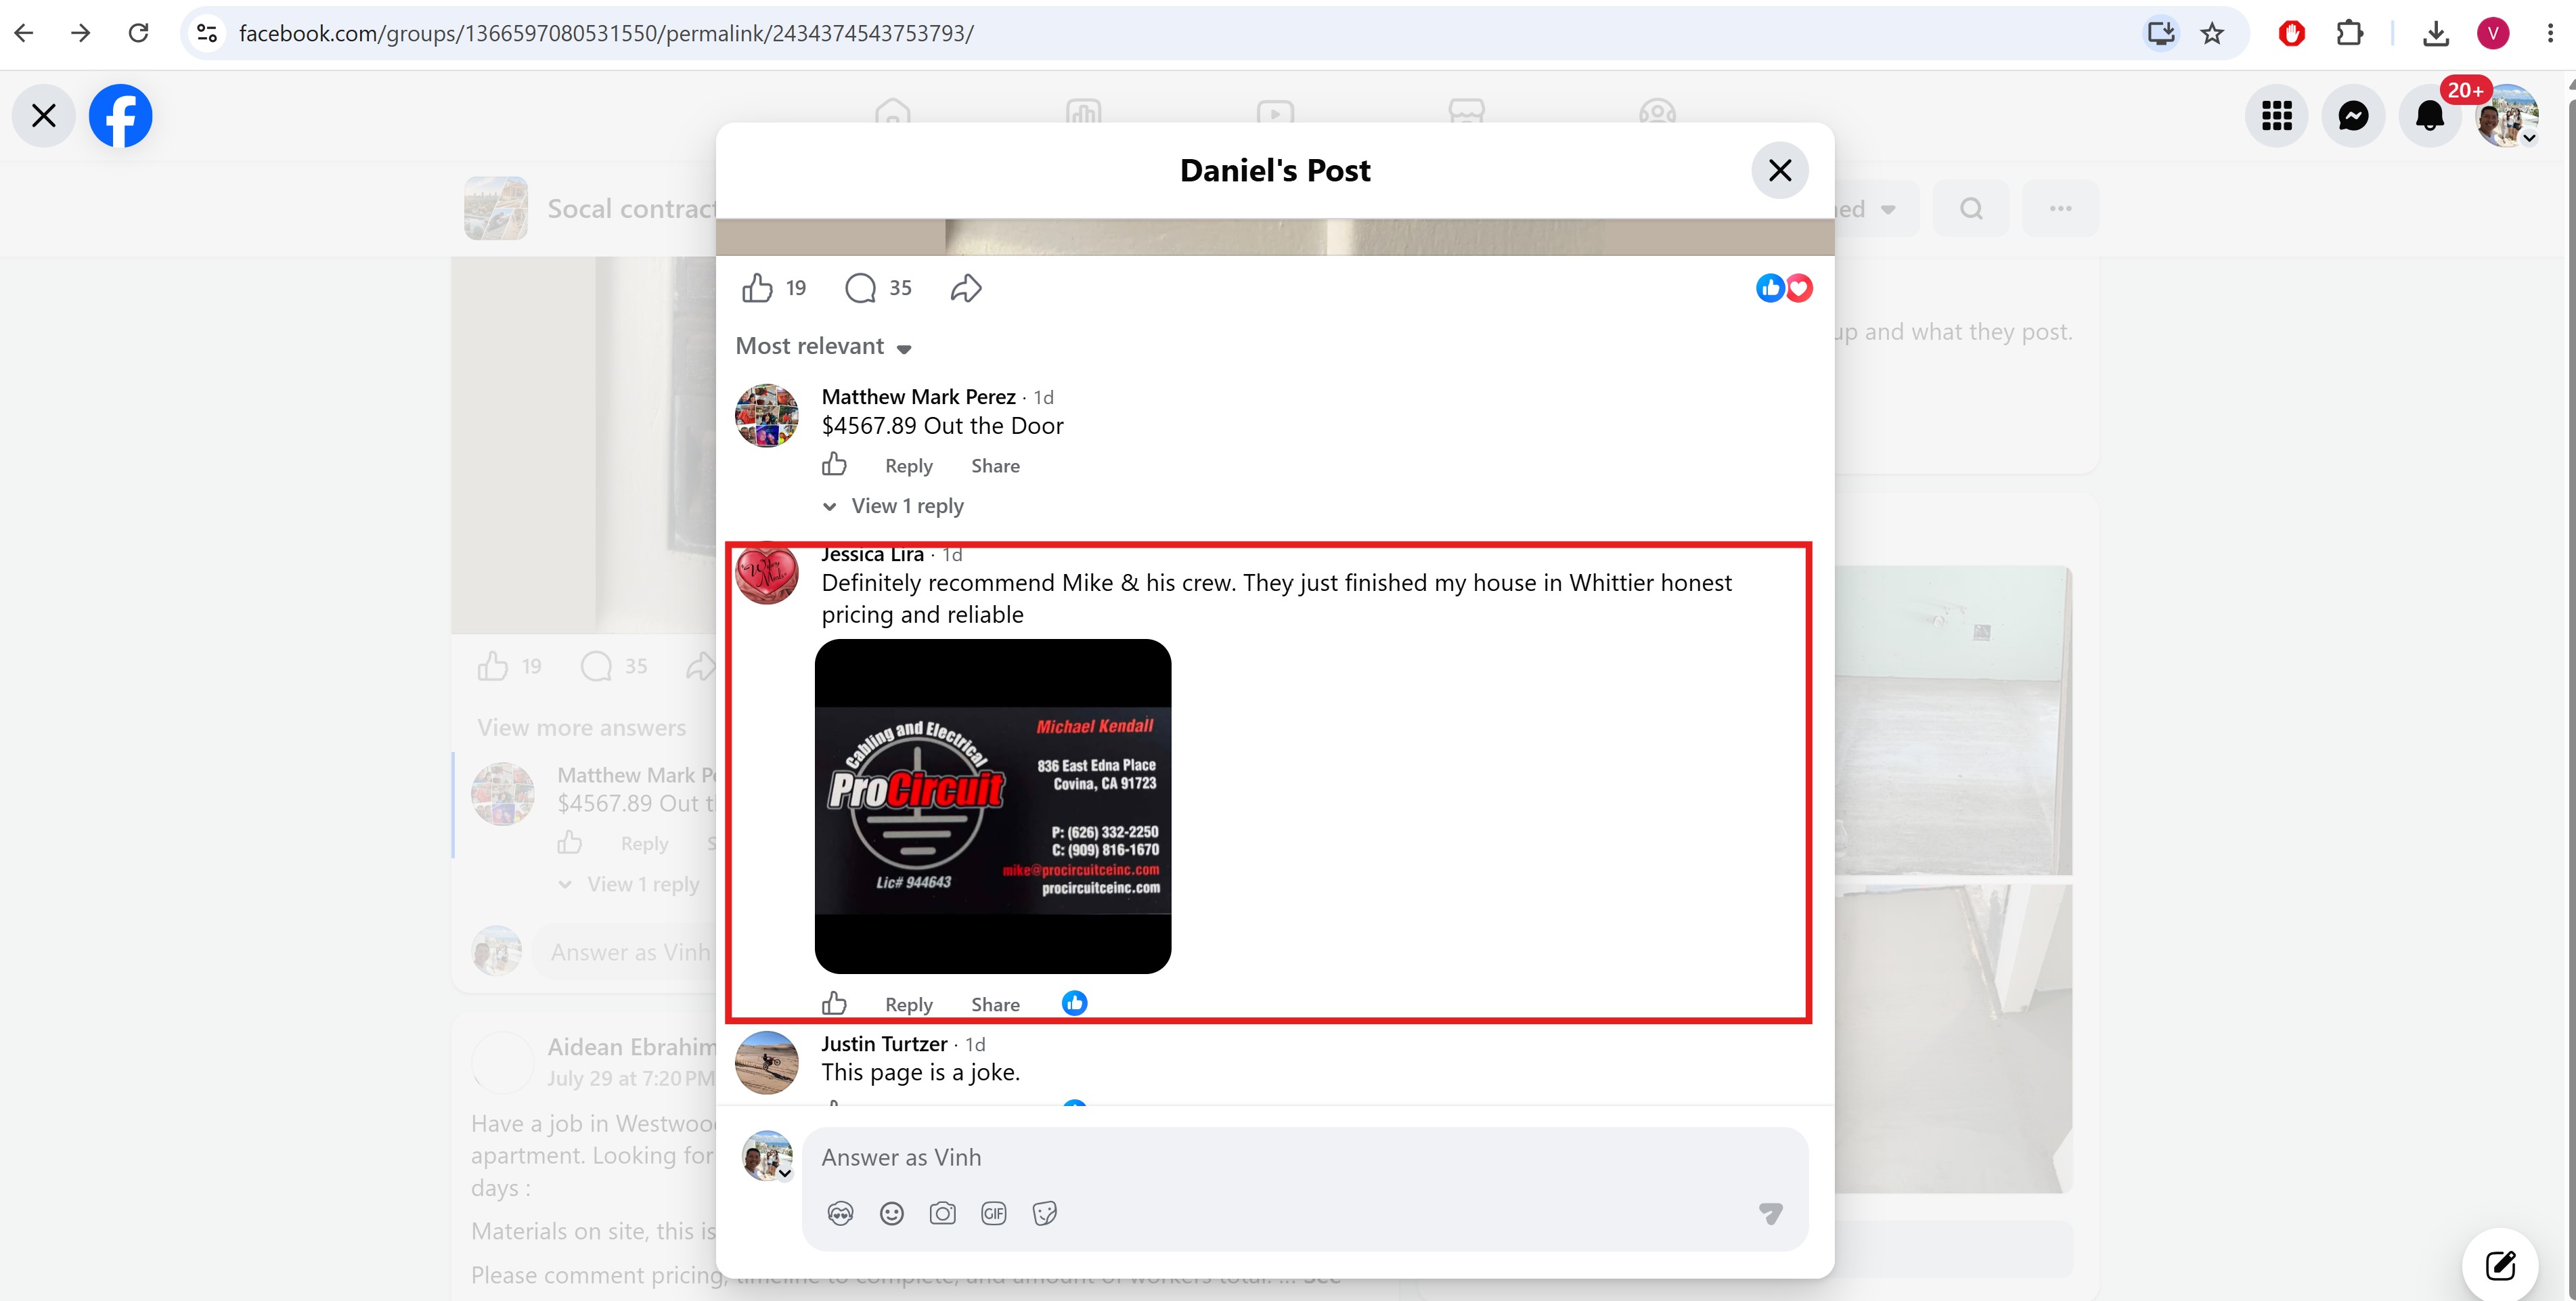Open Jessica Lira's profile avatar
Screen dimensions: 2576x1301
point(767,574)
